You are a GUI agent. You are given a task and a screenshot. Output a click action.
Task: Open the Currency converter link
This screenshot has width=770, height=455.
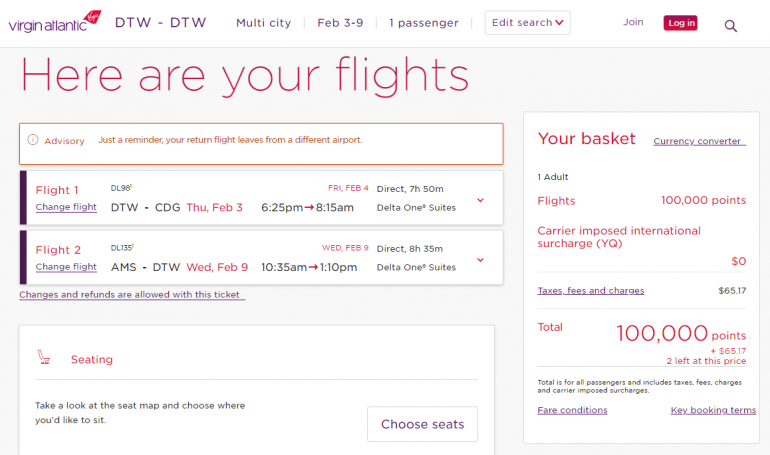pyautogui.click(x=698, y=141)
